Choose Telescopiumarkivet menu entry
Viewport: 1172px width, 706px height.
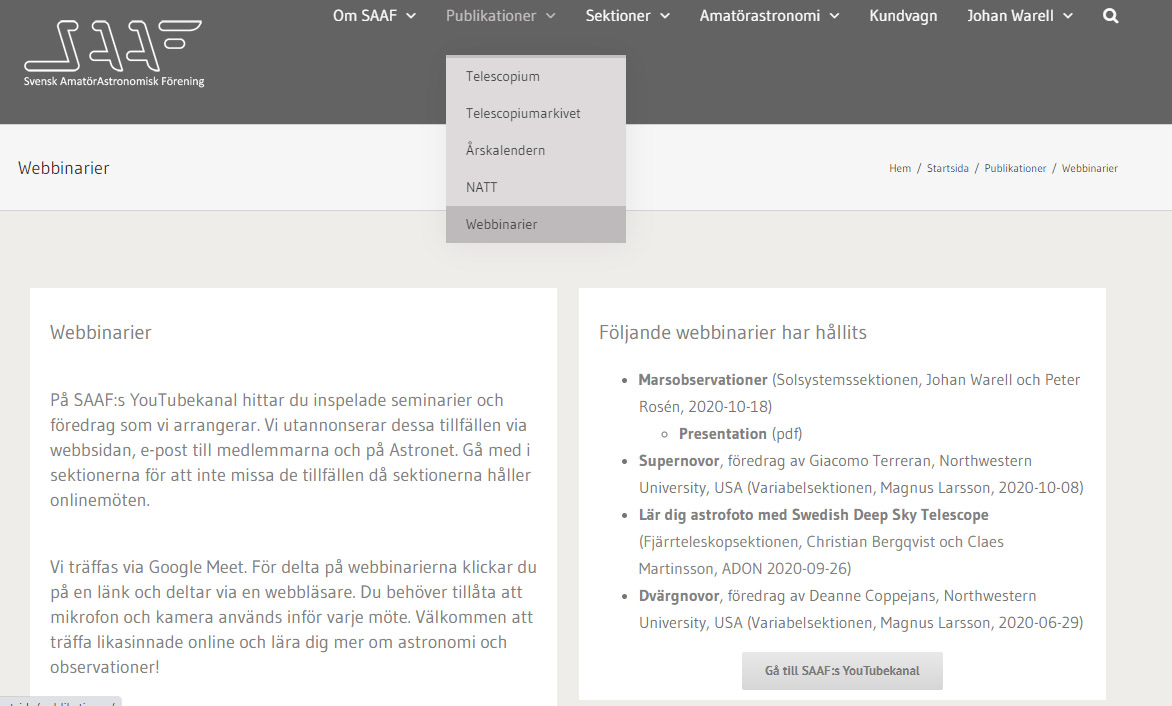(523, 114)
